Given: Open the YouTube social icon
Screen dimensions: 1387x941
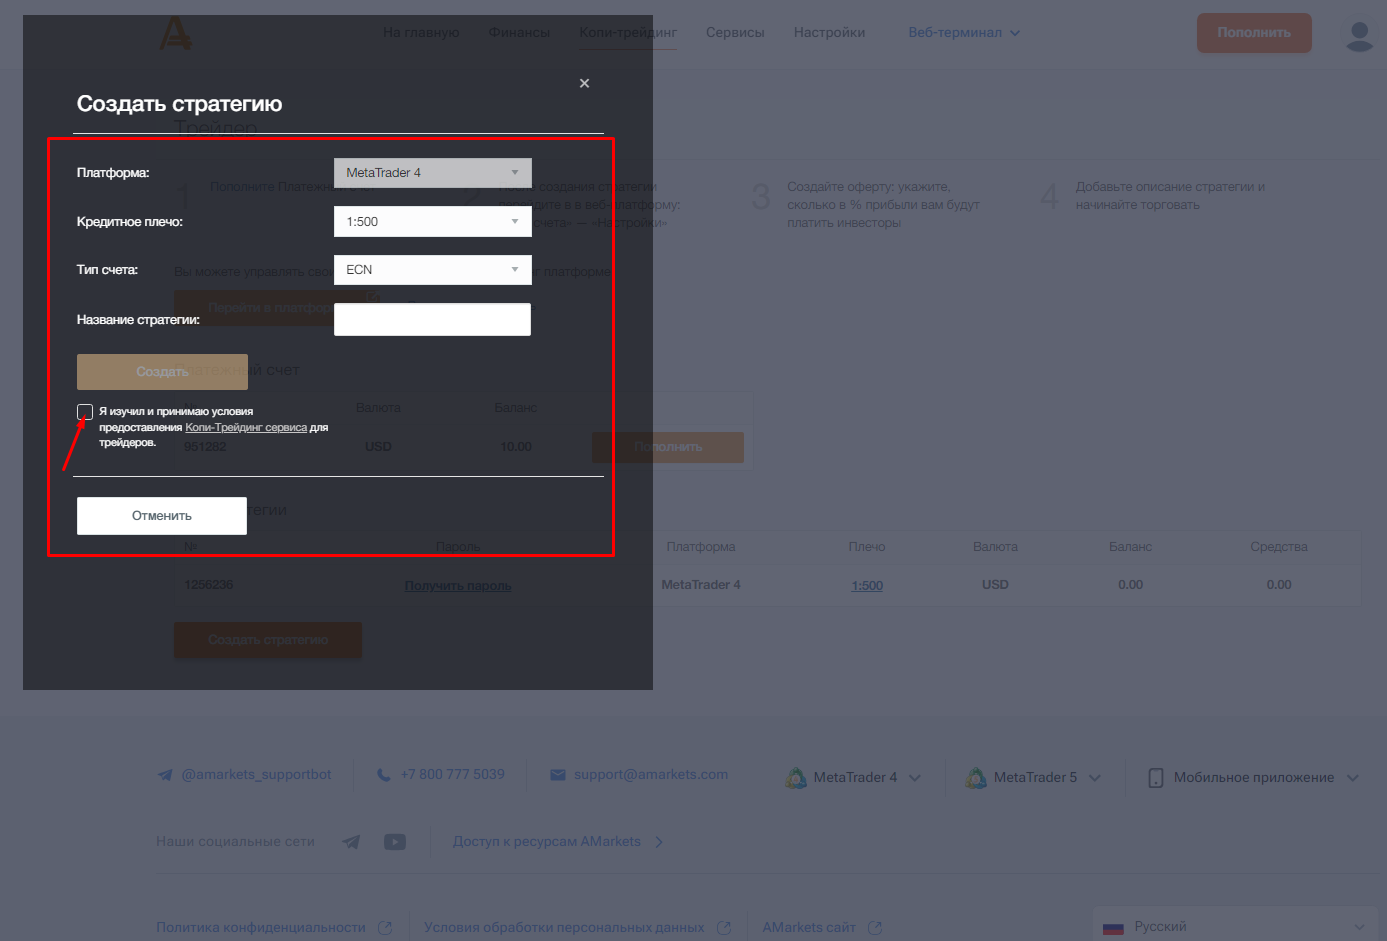Looking at the screenshot, I should tap(395, 842).
